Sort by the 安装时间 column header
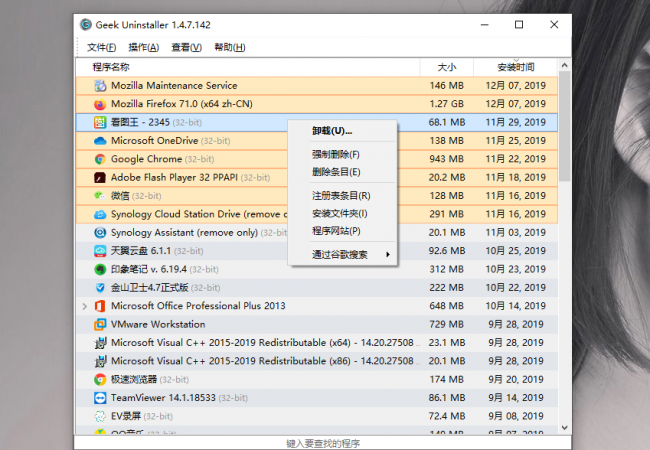Viewport: 650px width, 450px height. tap(516, 67)
